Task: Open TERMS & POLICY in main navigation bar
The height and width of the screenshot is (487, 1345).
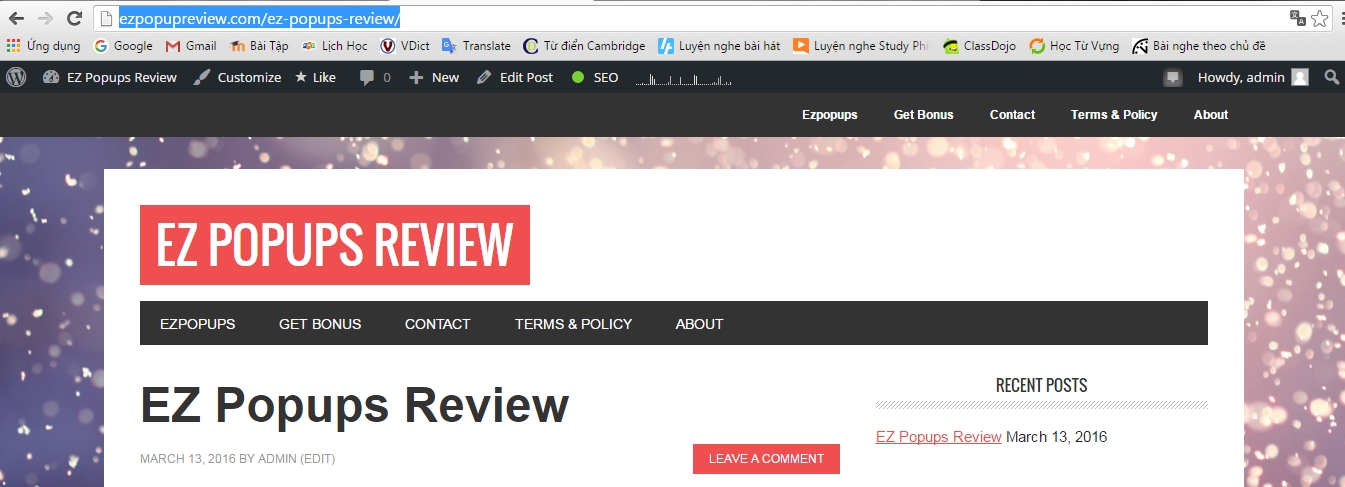Action: click(x=574, y=324)
